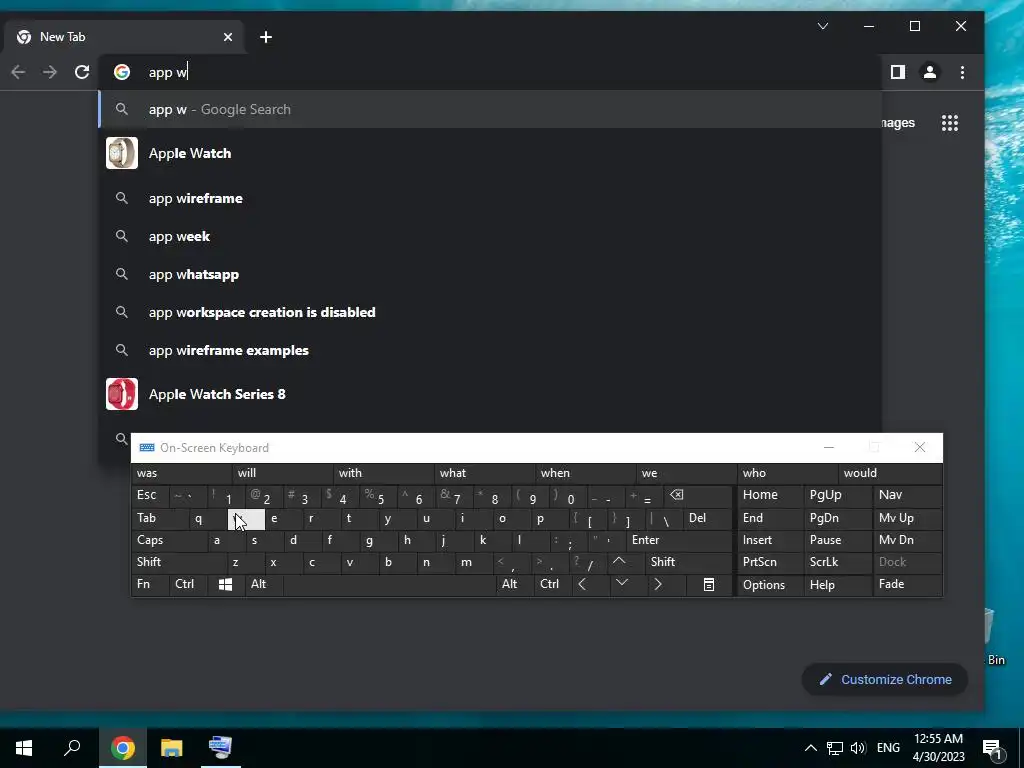Go forward with Chrome forward arrow
Image resolution: width=1024 pixels, height=768 pixels.
point(50,72)
